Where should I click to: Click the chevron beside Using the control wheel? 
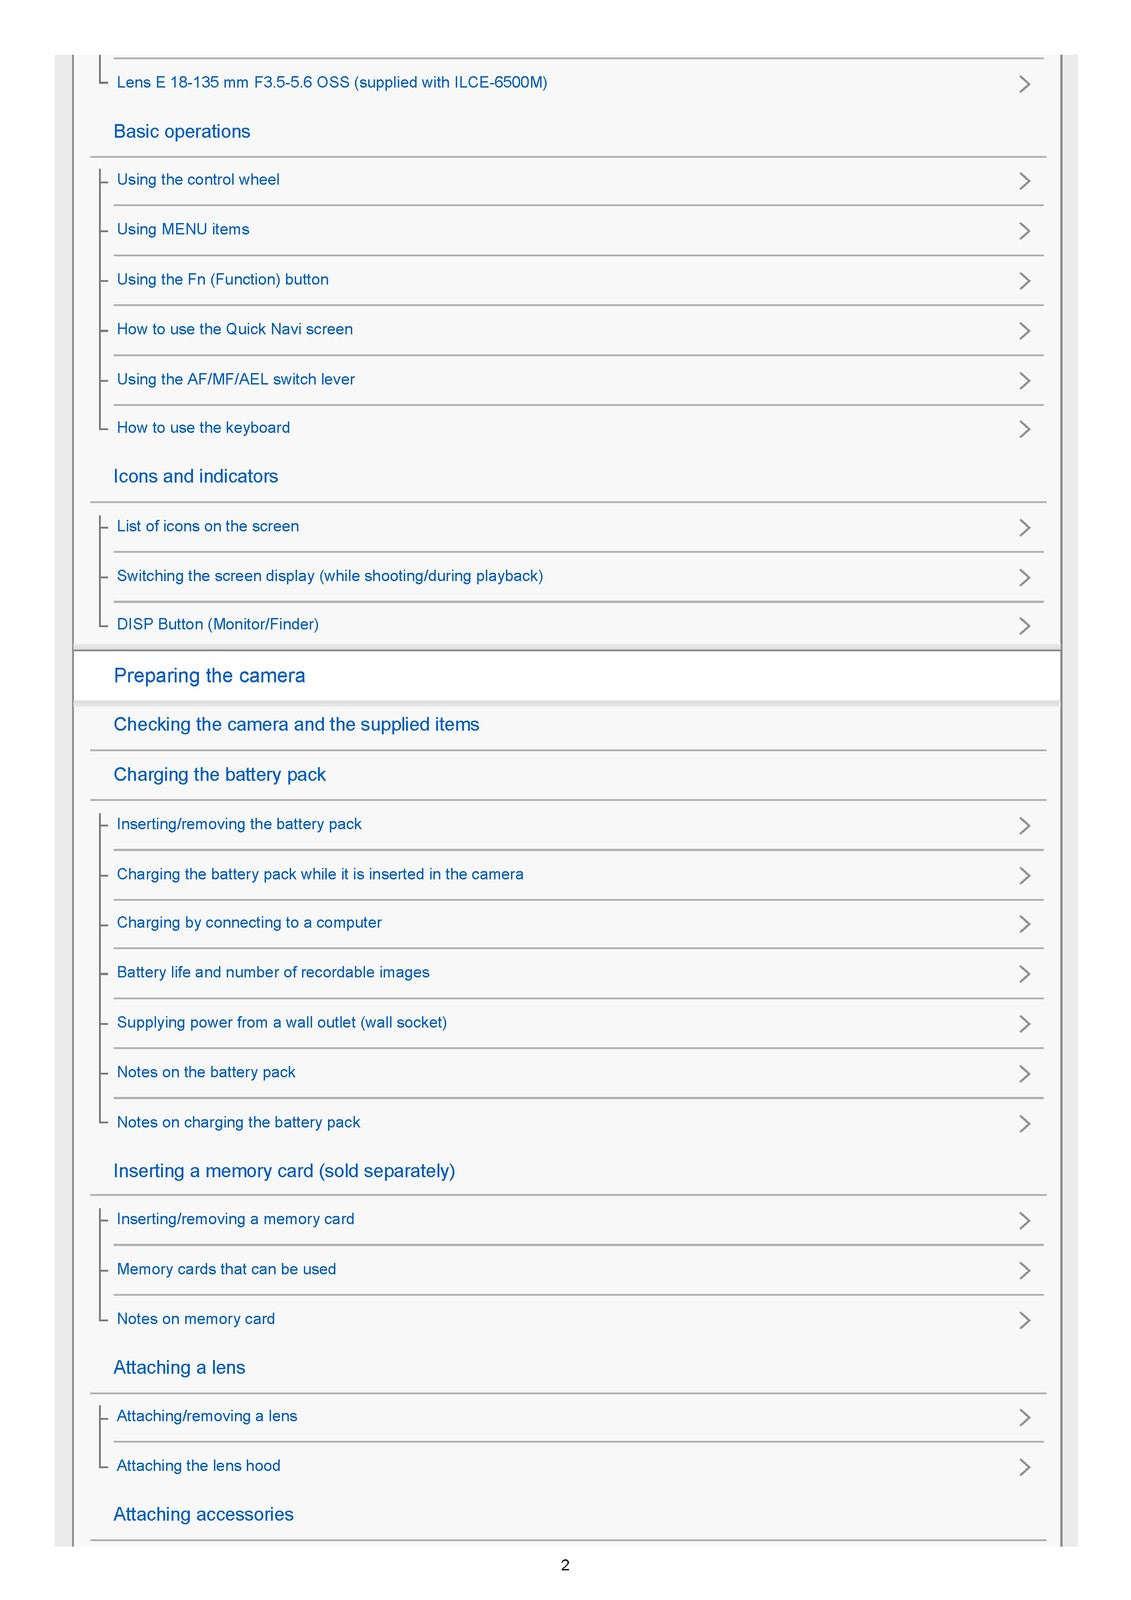1024,181
